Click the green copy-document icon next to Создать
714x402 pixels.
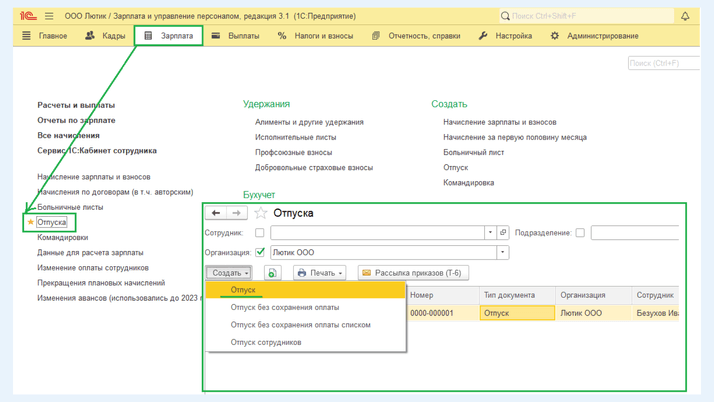(272, 273)
